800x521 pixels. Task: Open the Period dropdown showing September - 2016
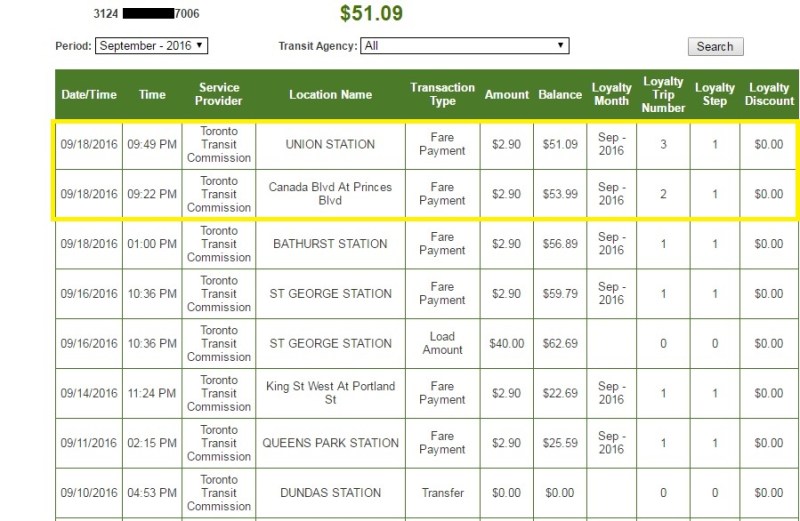click(x=151, y=46)
